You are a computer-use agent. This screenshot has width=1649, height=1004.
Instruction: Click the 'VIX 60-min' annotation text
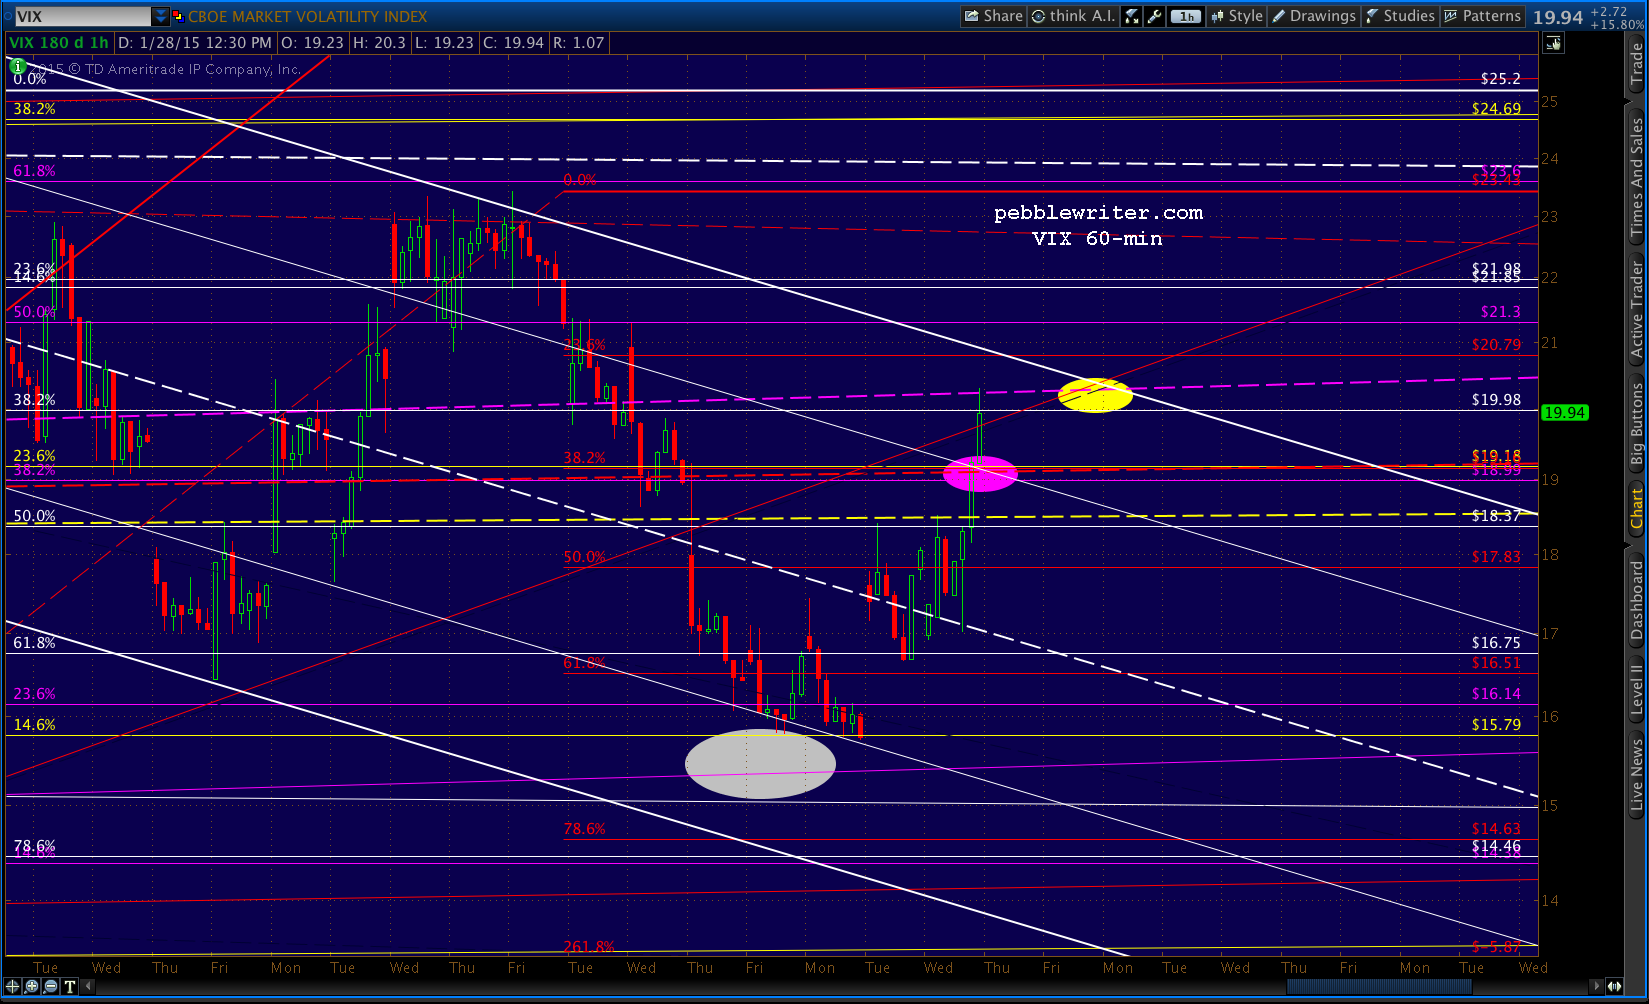click(x=1097, y=239)
